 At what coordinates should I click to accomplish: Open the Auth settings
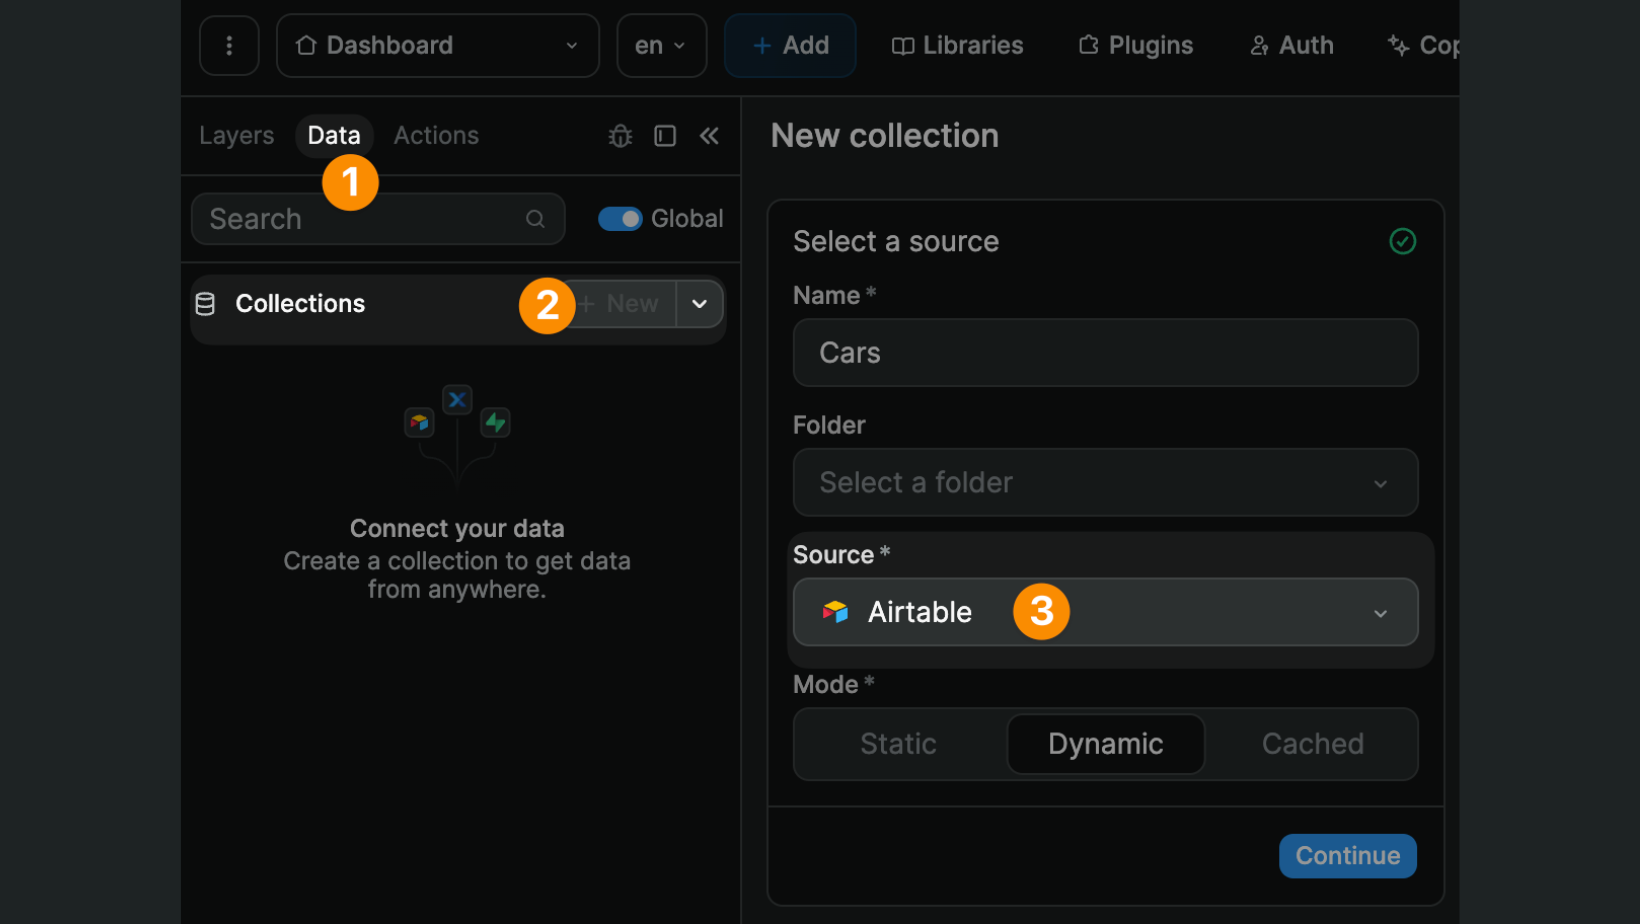(1291, 45)
